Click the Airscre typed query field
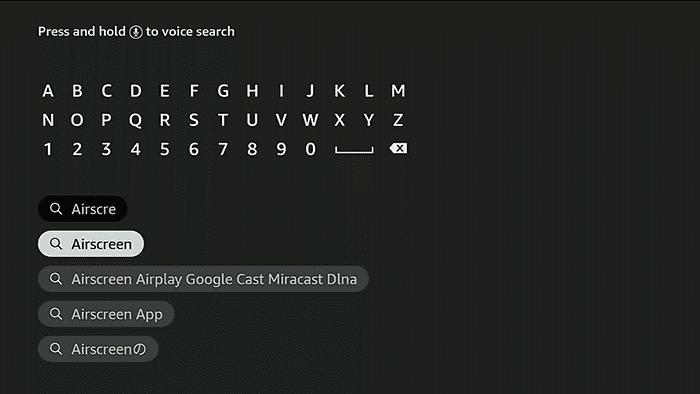 pyautogui.click(x=83, y=208)
